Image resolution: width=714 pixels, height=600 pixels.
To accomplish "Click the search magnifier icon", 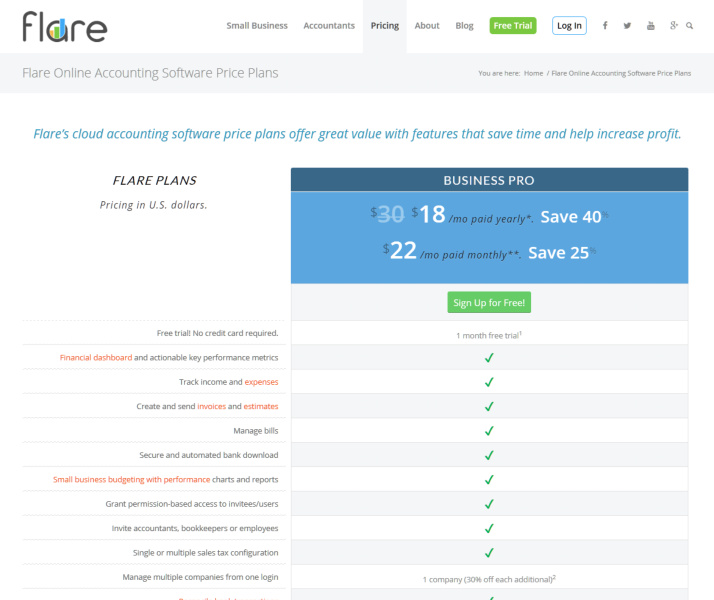I will (689, 25).
